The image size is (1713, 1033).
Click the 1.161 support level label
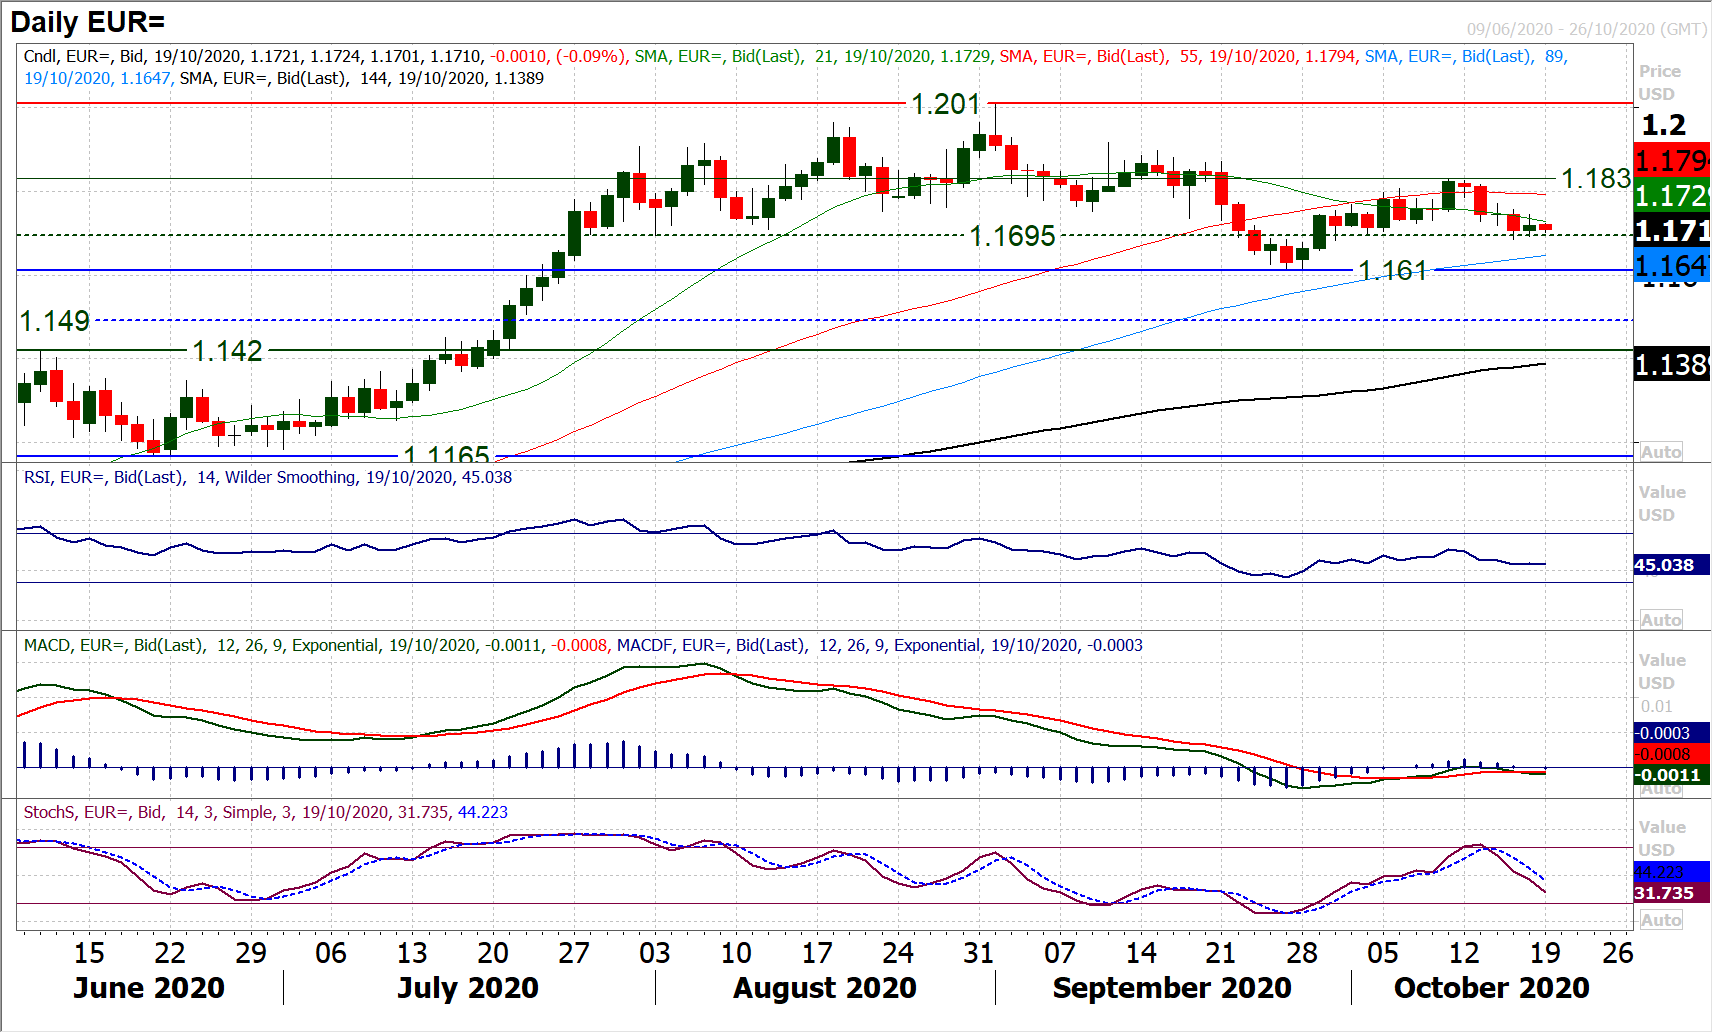pos(1392,271)
